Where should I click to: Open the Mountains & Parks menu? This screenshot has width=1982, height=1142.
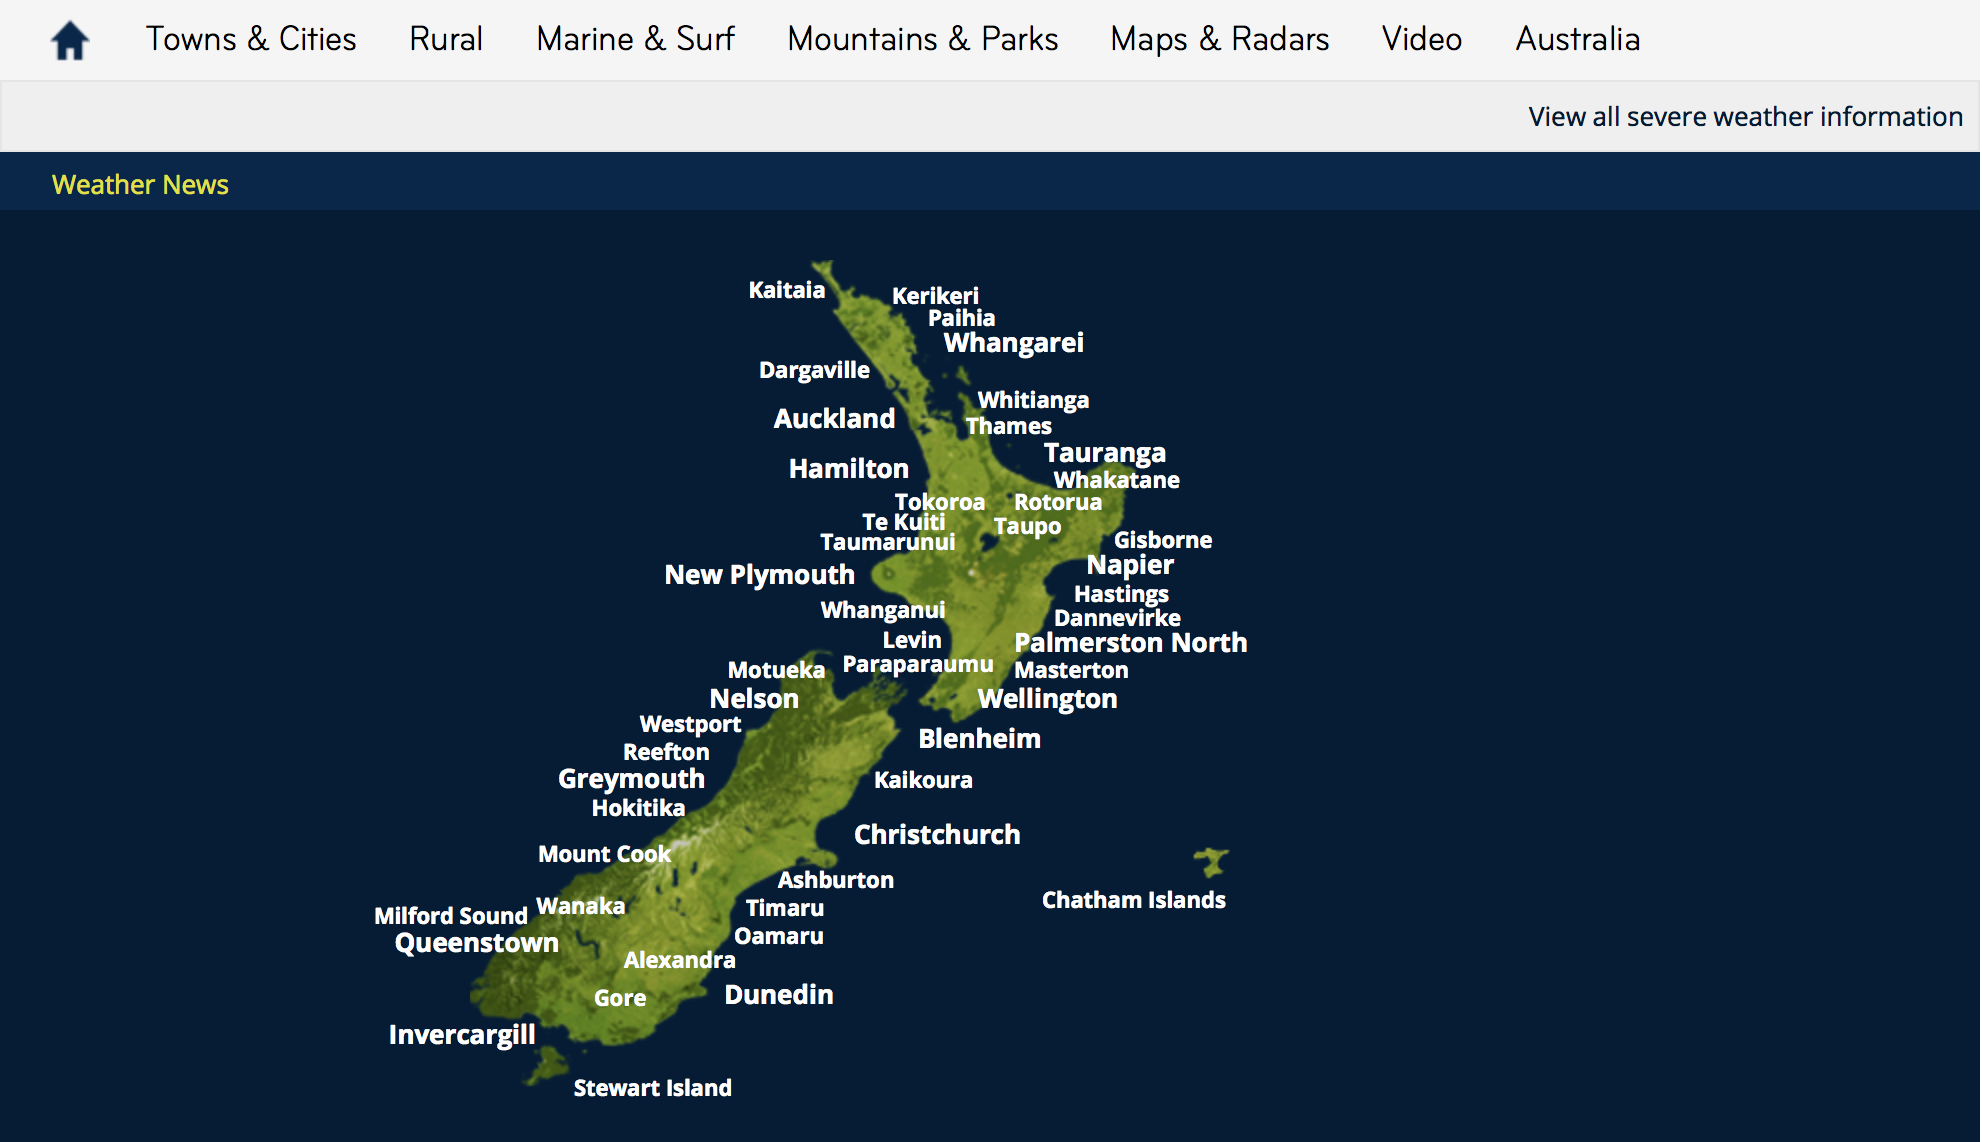922,39
